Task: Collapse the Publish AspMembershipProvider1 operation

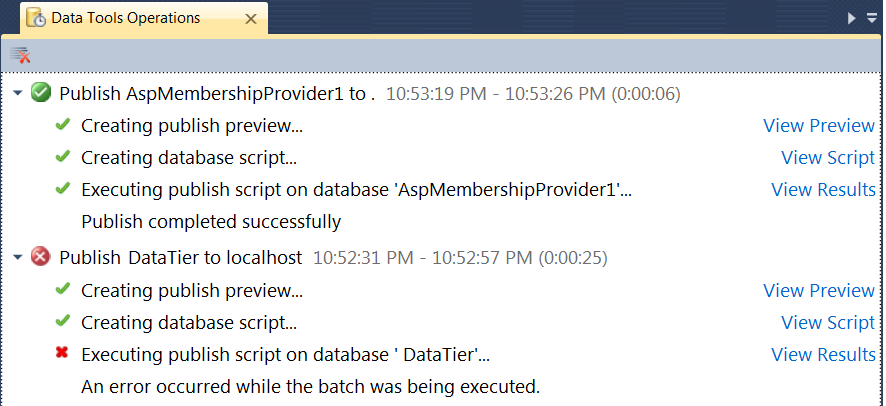Action: 18,93
